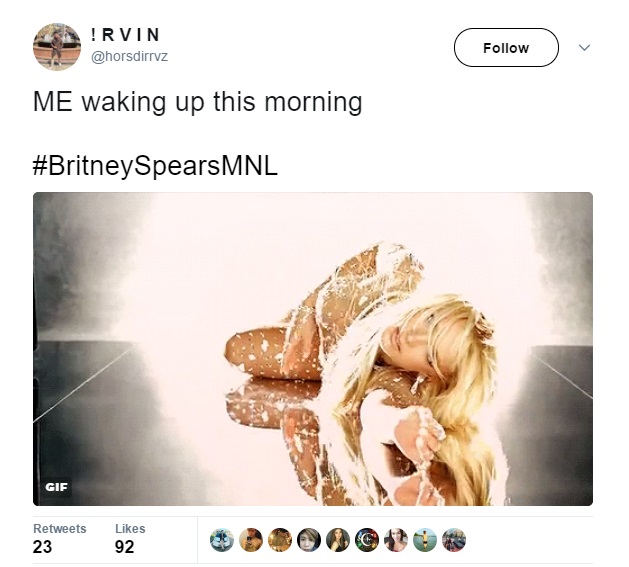Viewport: 629px width, 567px height.
Task: Open the #BritneySpearsMNL hashtag
Action: [x=155, y=165]
